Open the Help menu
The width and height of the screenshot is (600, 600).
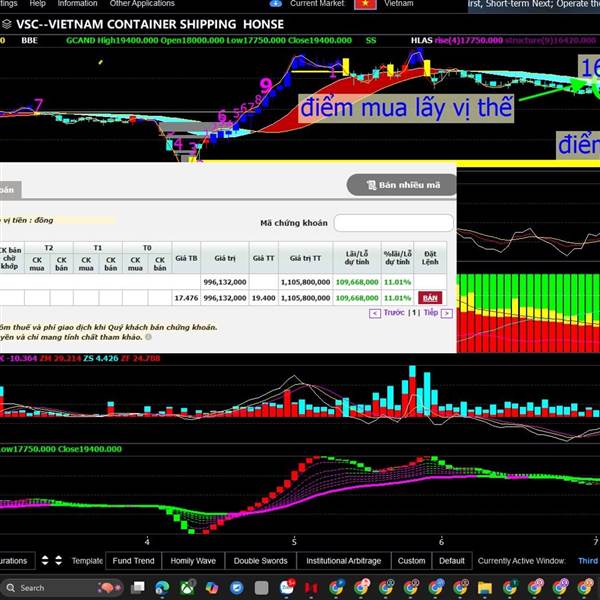[x=38, y=3]
